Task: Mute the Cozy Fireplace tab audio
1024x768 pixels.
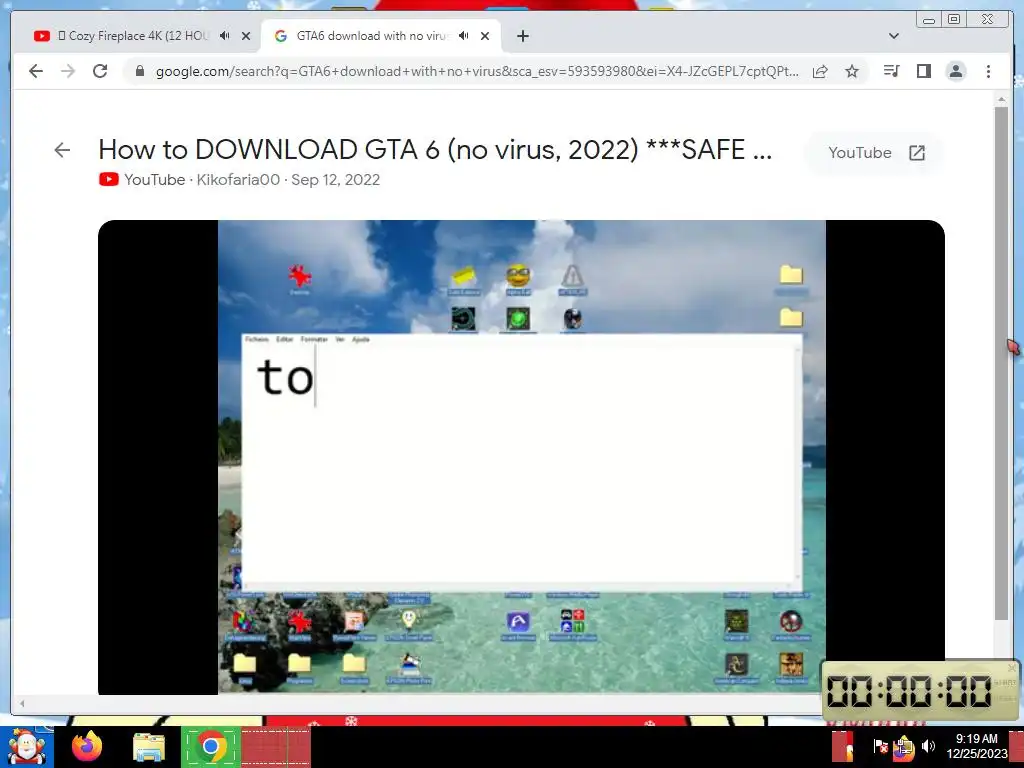Action: tap(225, 36)
